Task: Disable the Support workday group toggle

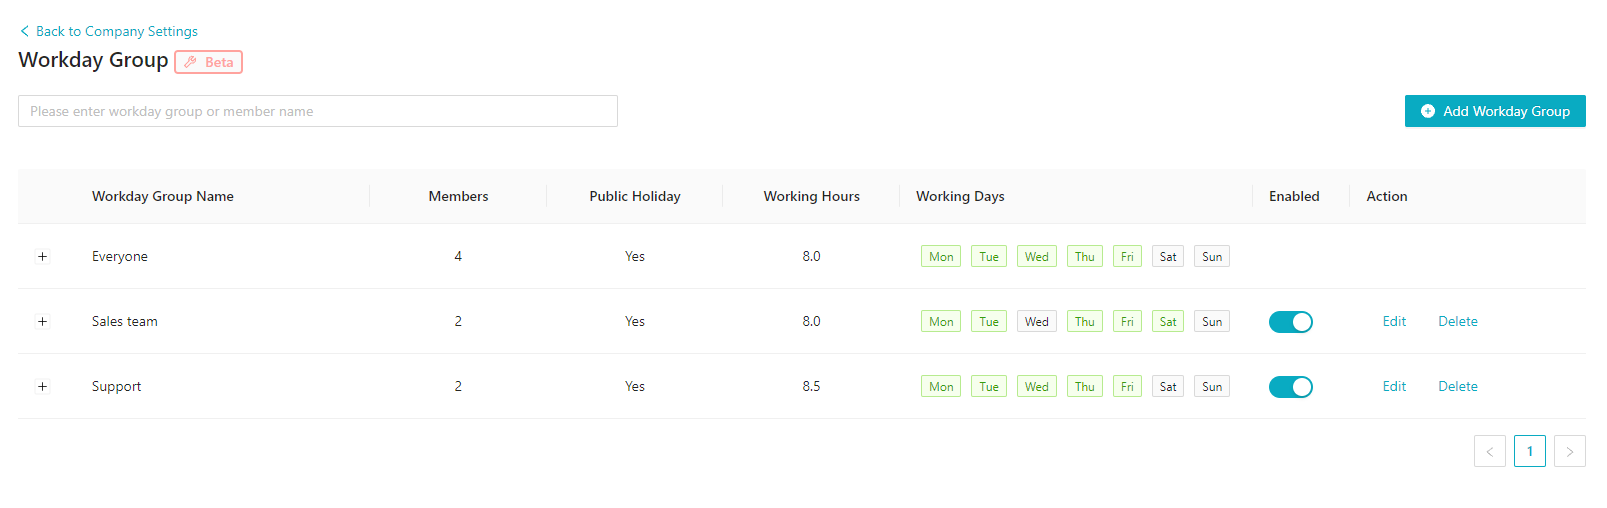Action: [1291, 387]
